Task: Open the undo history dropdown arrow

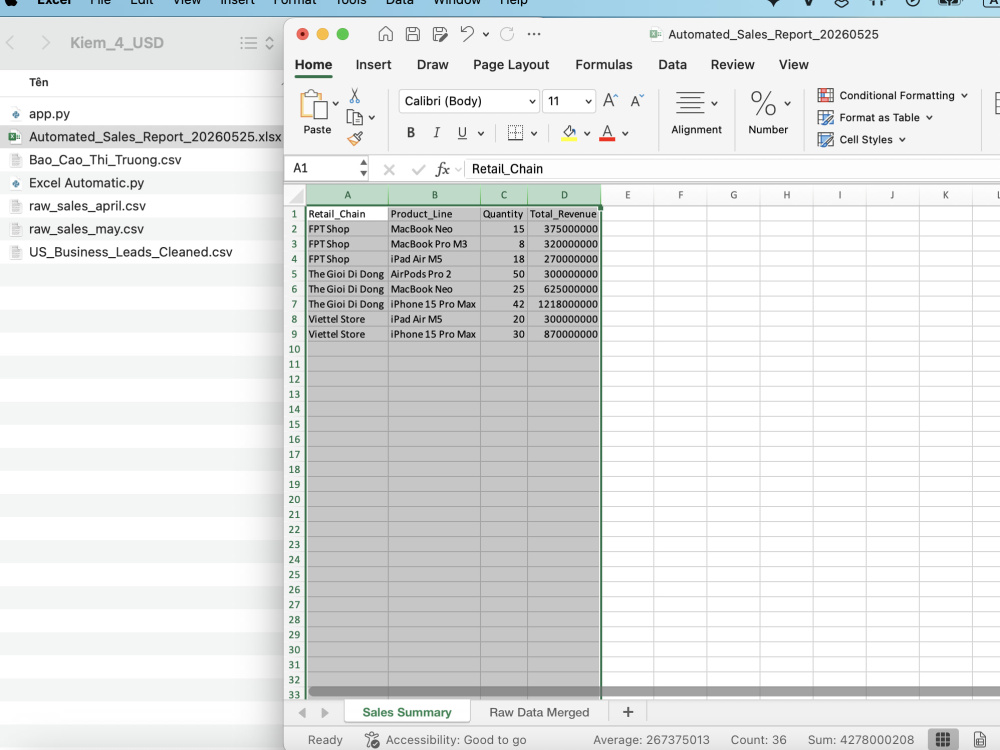Action: pos(486,34)
